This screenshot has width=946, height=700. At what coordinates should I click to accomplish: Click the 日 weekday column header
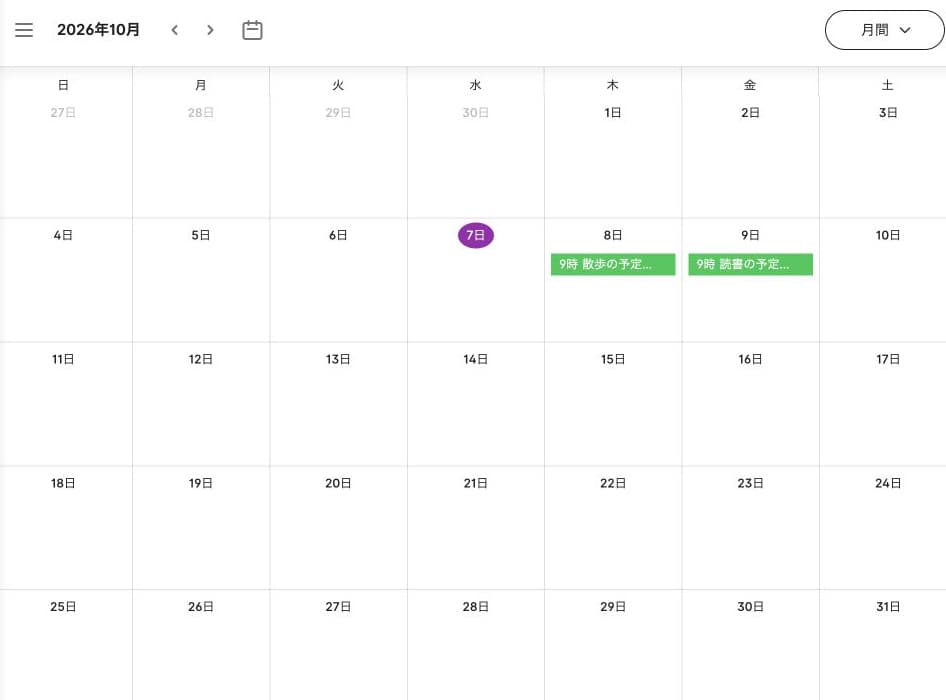point(63,85)
